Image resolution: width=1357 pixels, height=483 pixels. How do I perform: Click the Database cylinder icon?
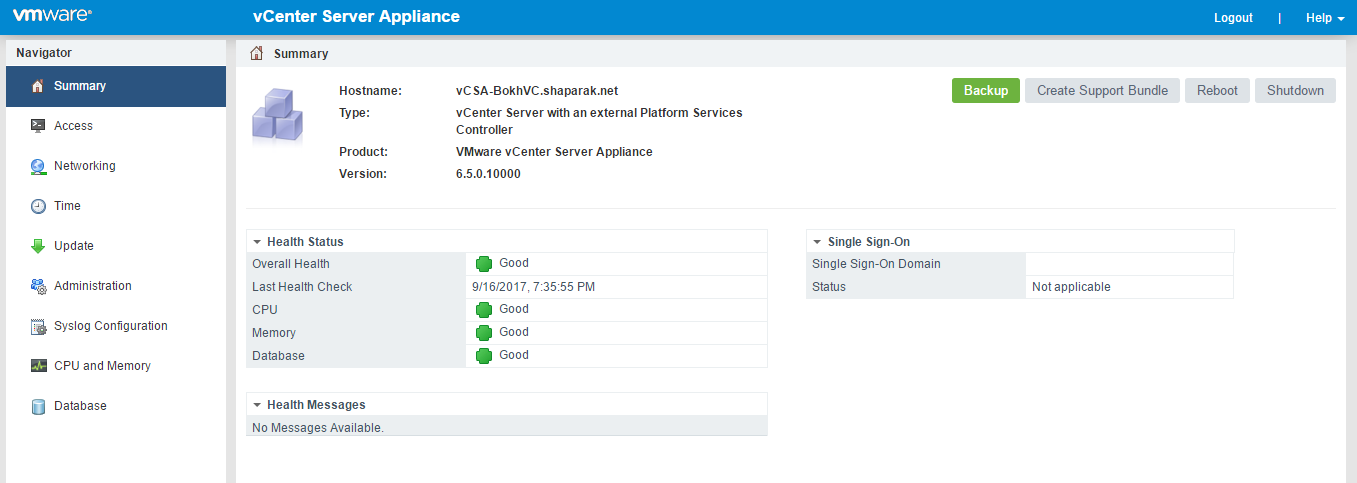(x=38, y=406)
